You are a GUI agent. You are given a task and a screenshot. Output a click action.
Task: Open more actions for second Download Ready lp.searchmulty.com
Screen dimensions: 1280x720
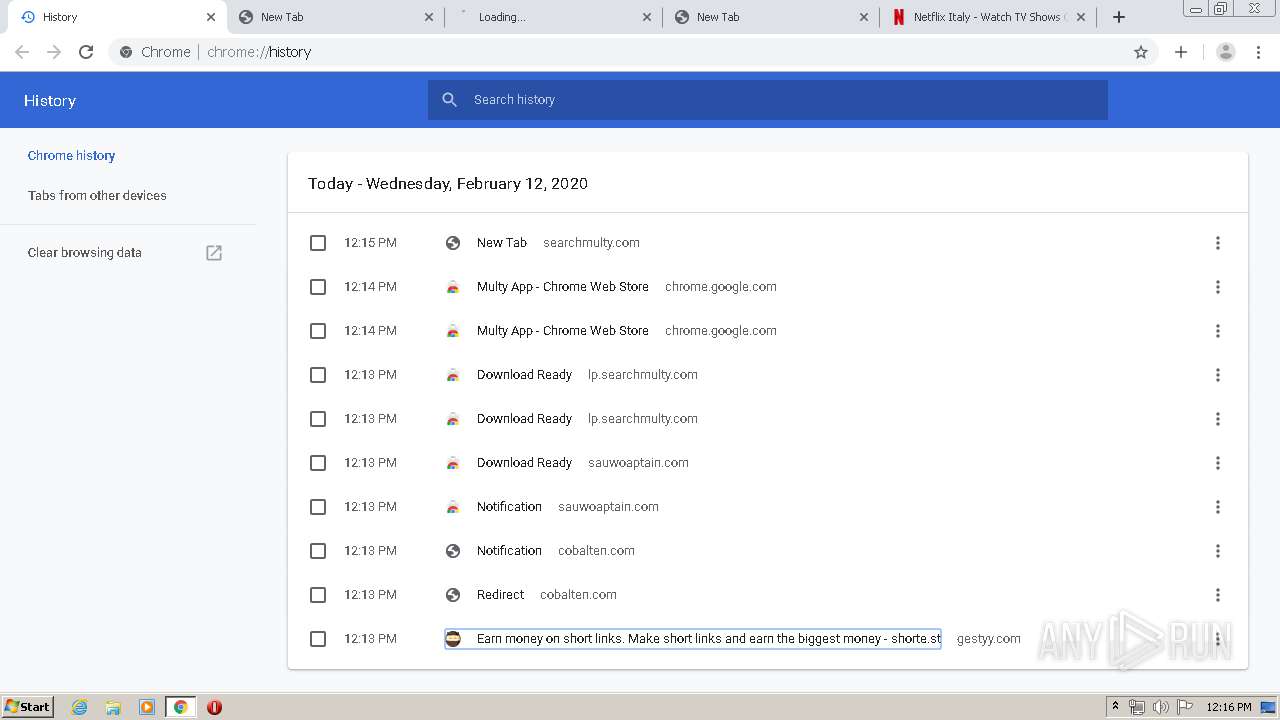tap(1218, 419)
